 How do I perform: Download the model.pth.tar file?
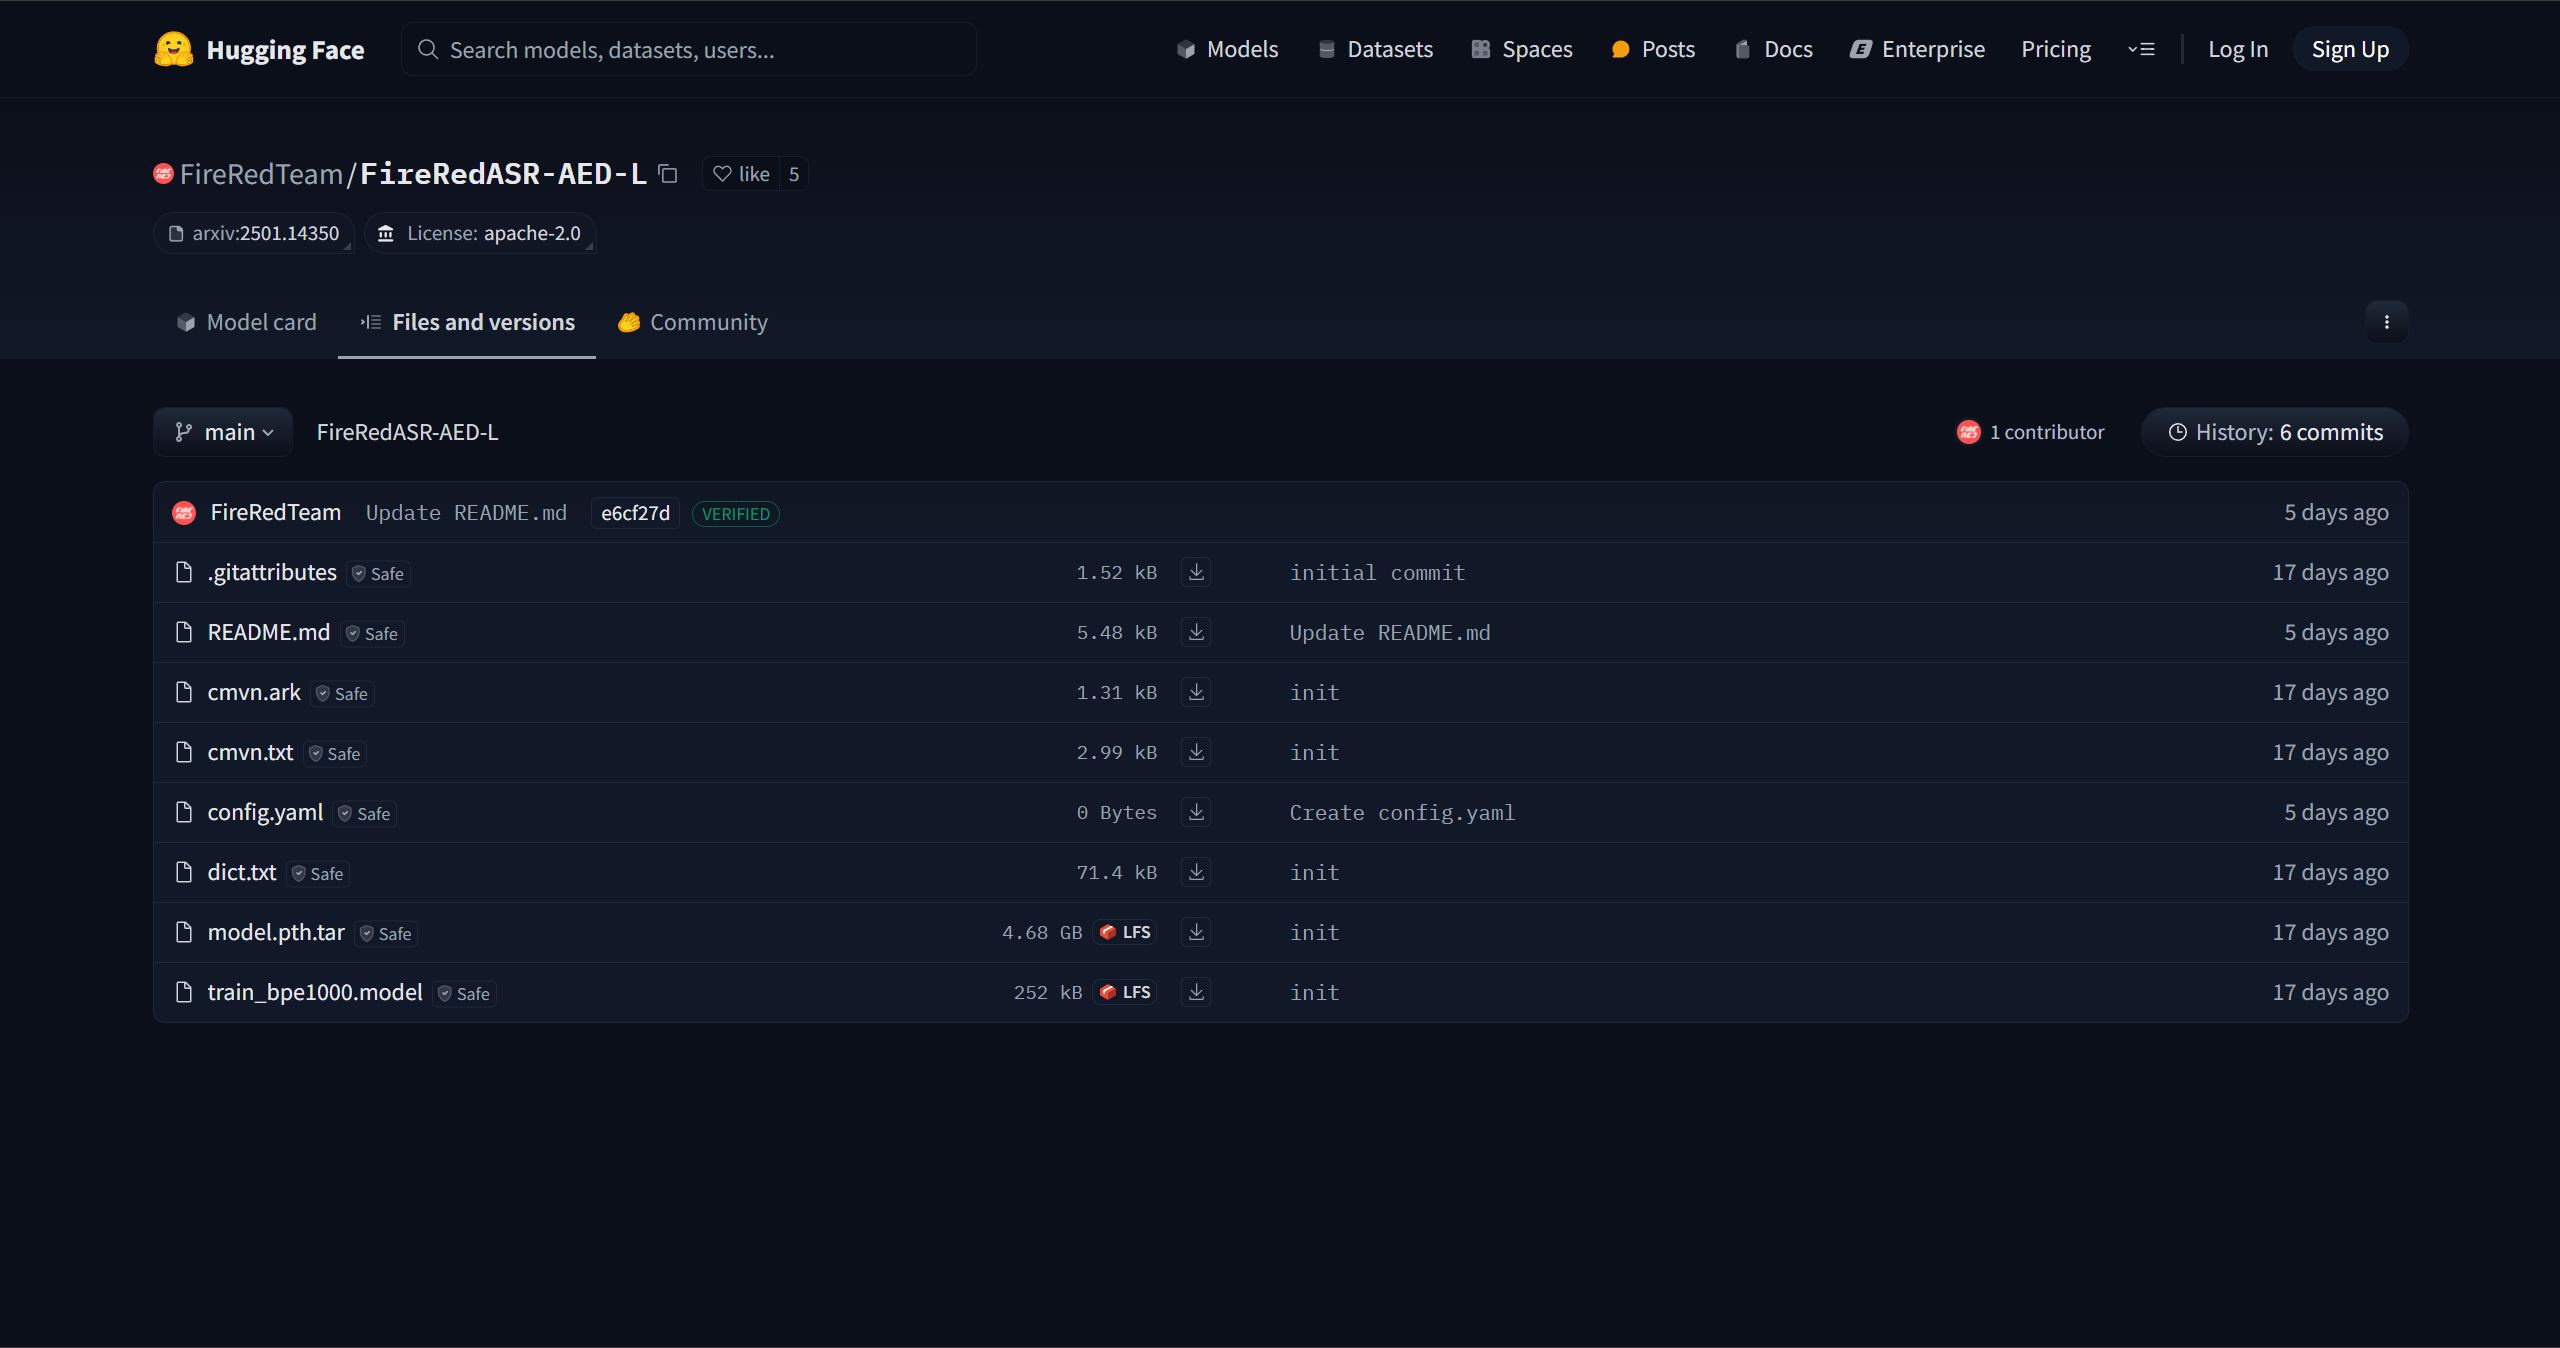click(1196, 932)
